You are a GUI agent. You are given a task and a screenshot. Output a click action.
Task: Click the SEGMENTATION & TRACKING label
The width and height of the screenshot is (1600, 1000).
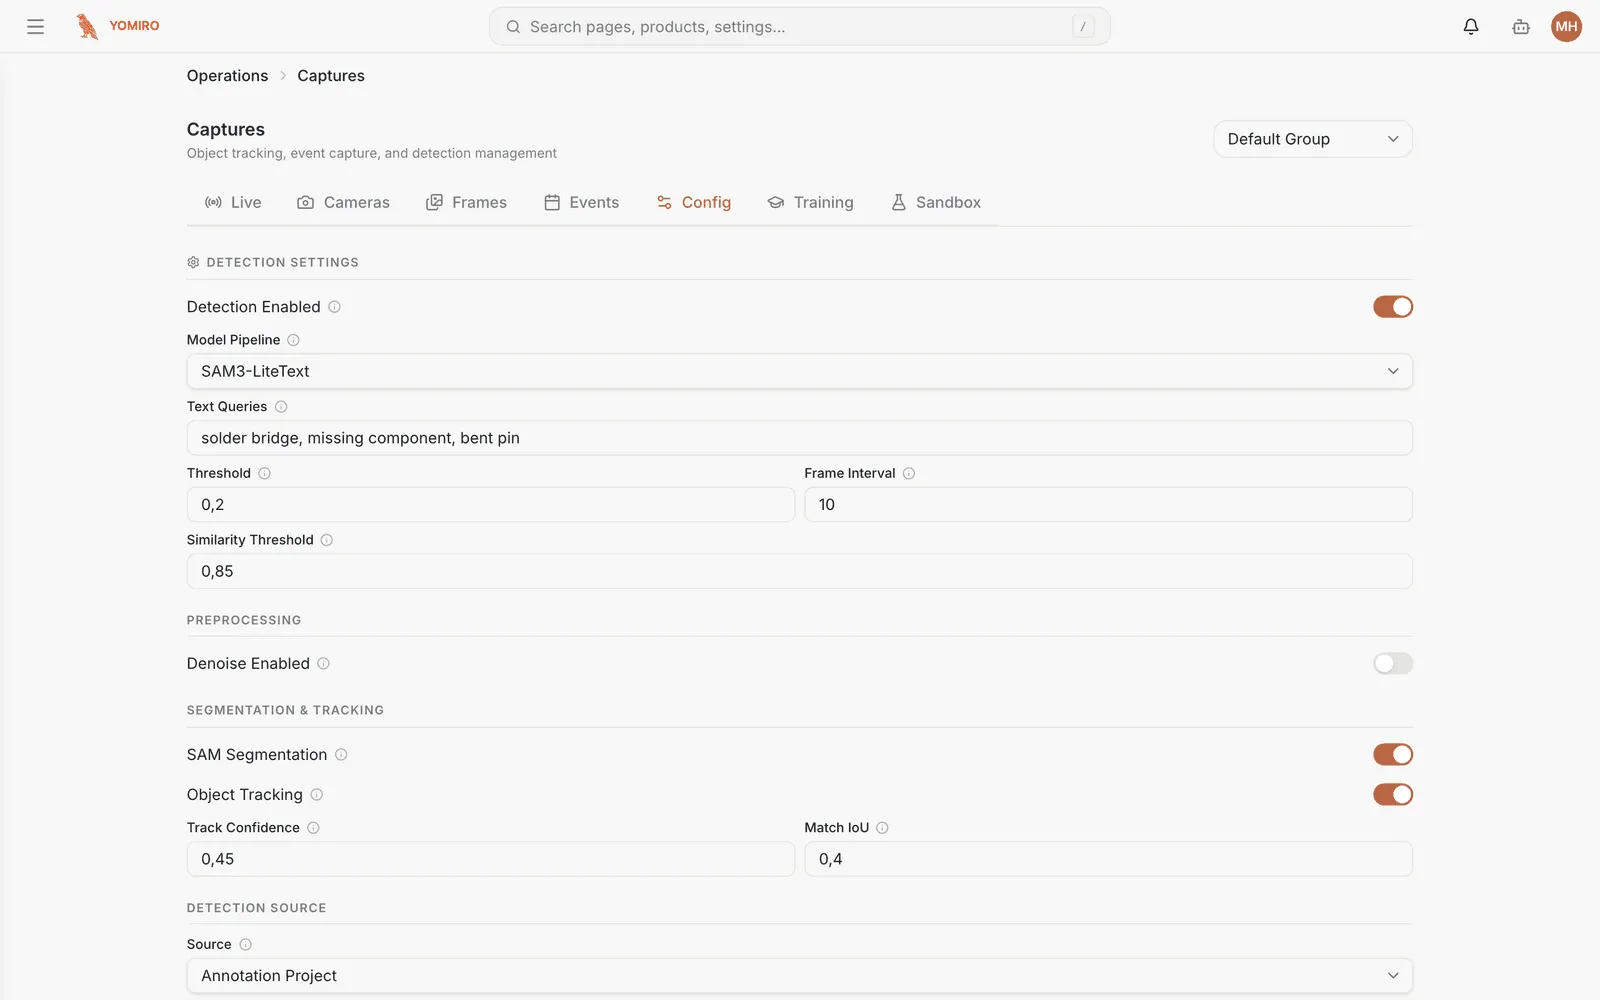click(x=285, y=711)
